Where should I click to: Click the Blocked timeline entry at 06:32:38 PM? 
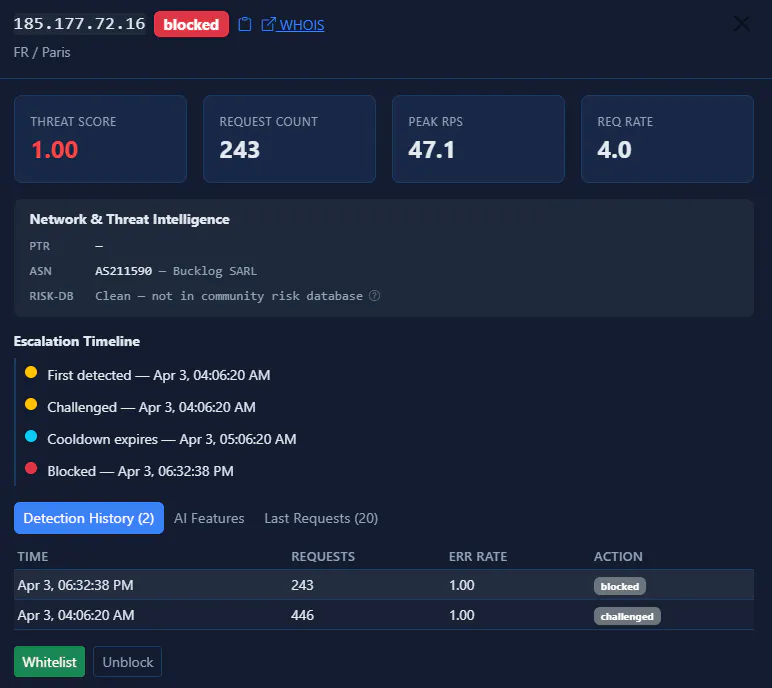tap(140, 471)
